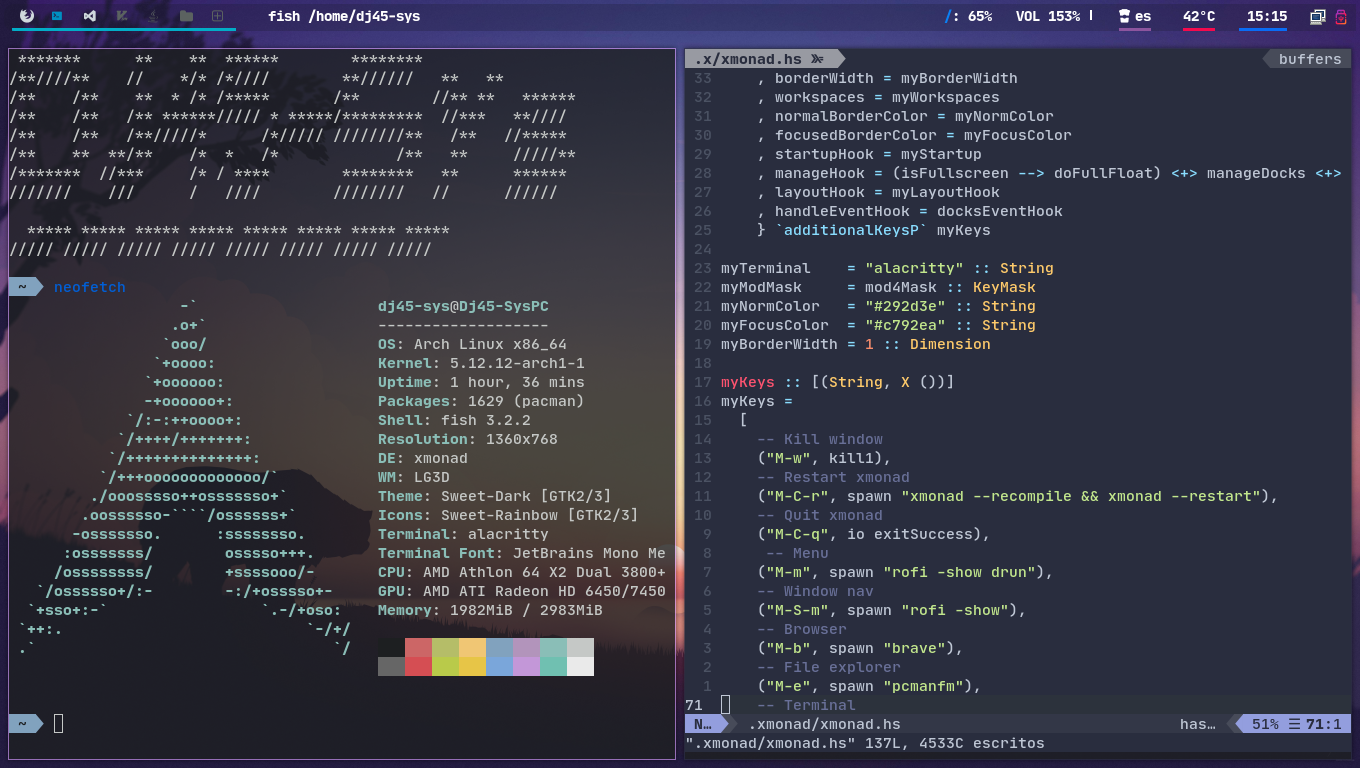Click the 'fish /home/dj45-sys' window title
Viewport: 1360px width, 768px height.
[344, 16]
